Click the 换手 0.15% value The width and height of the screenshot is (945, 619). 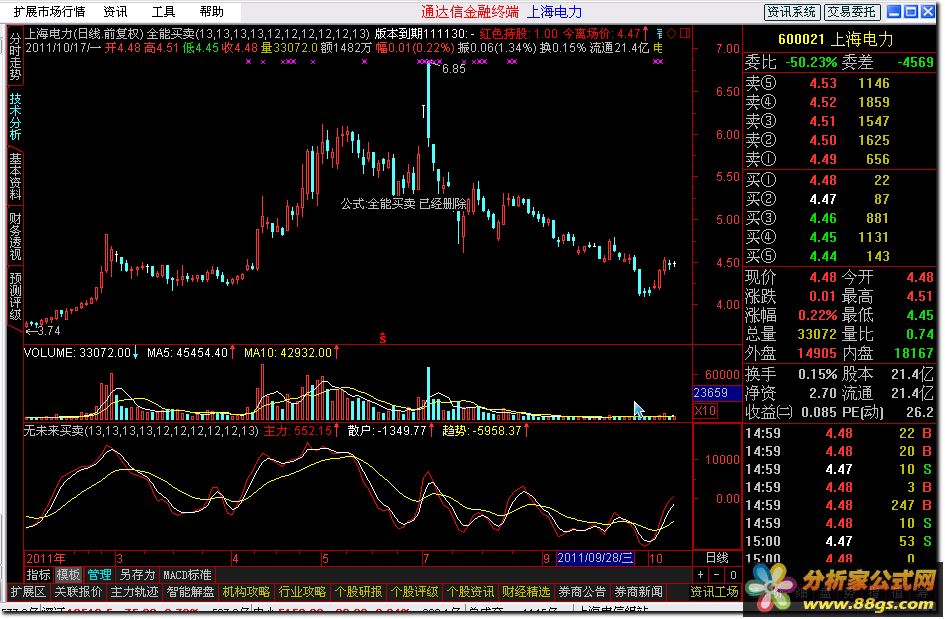818,374
